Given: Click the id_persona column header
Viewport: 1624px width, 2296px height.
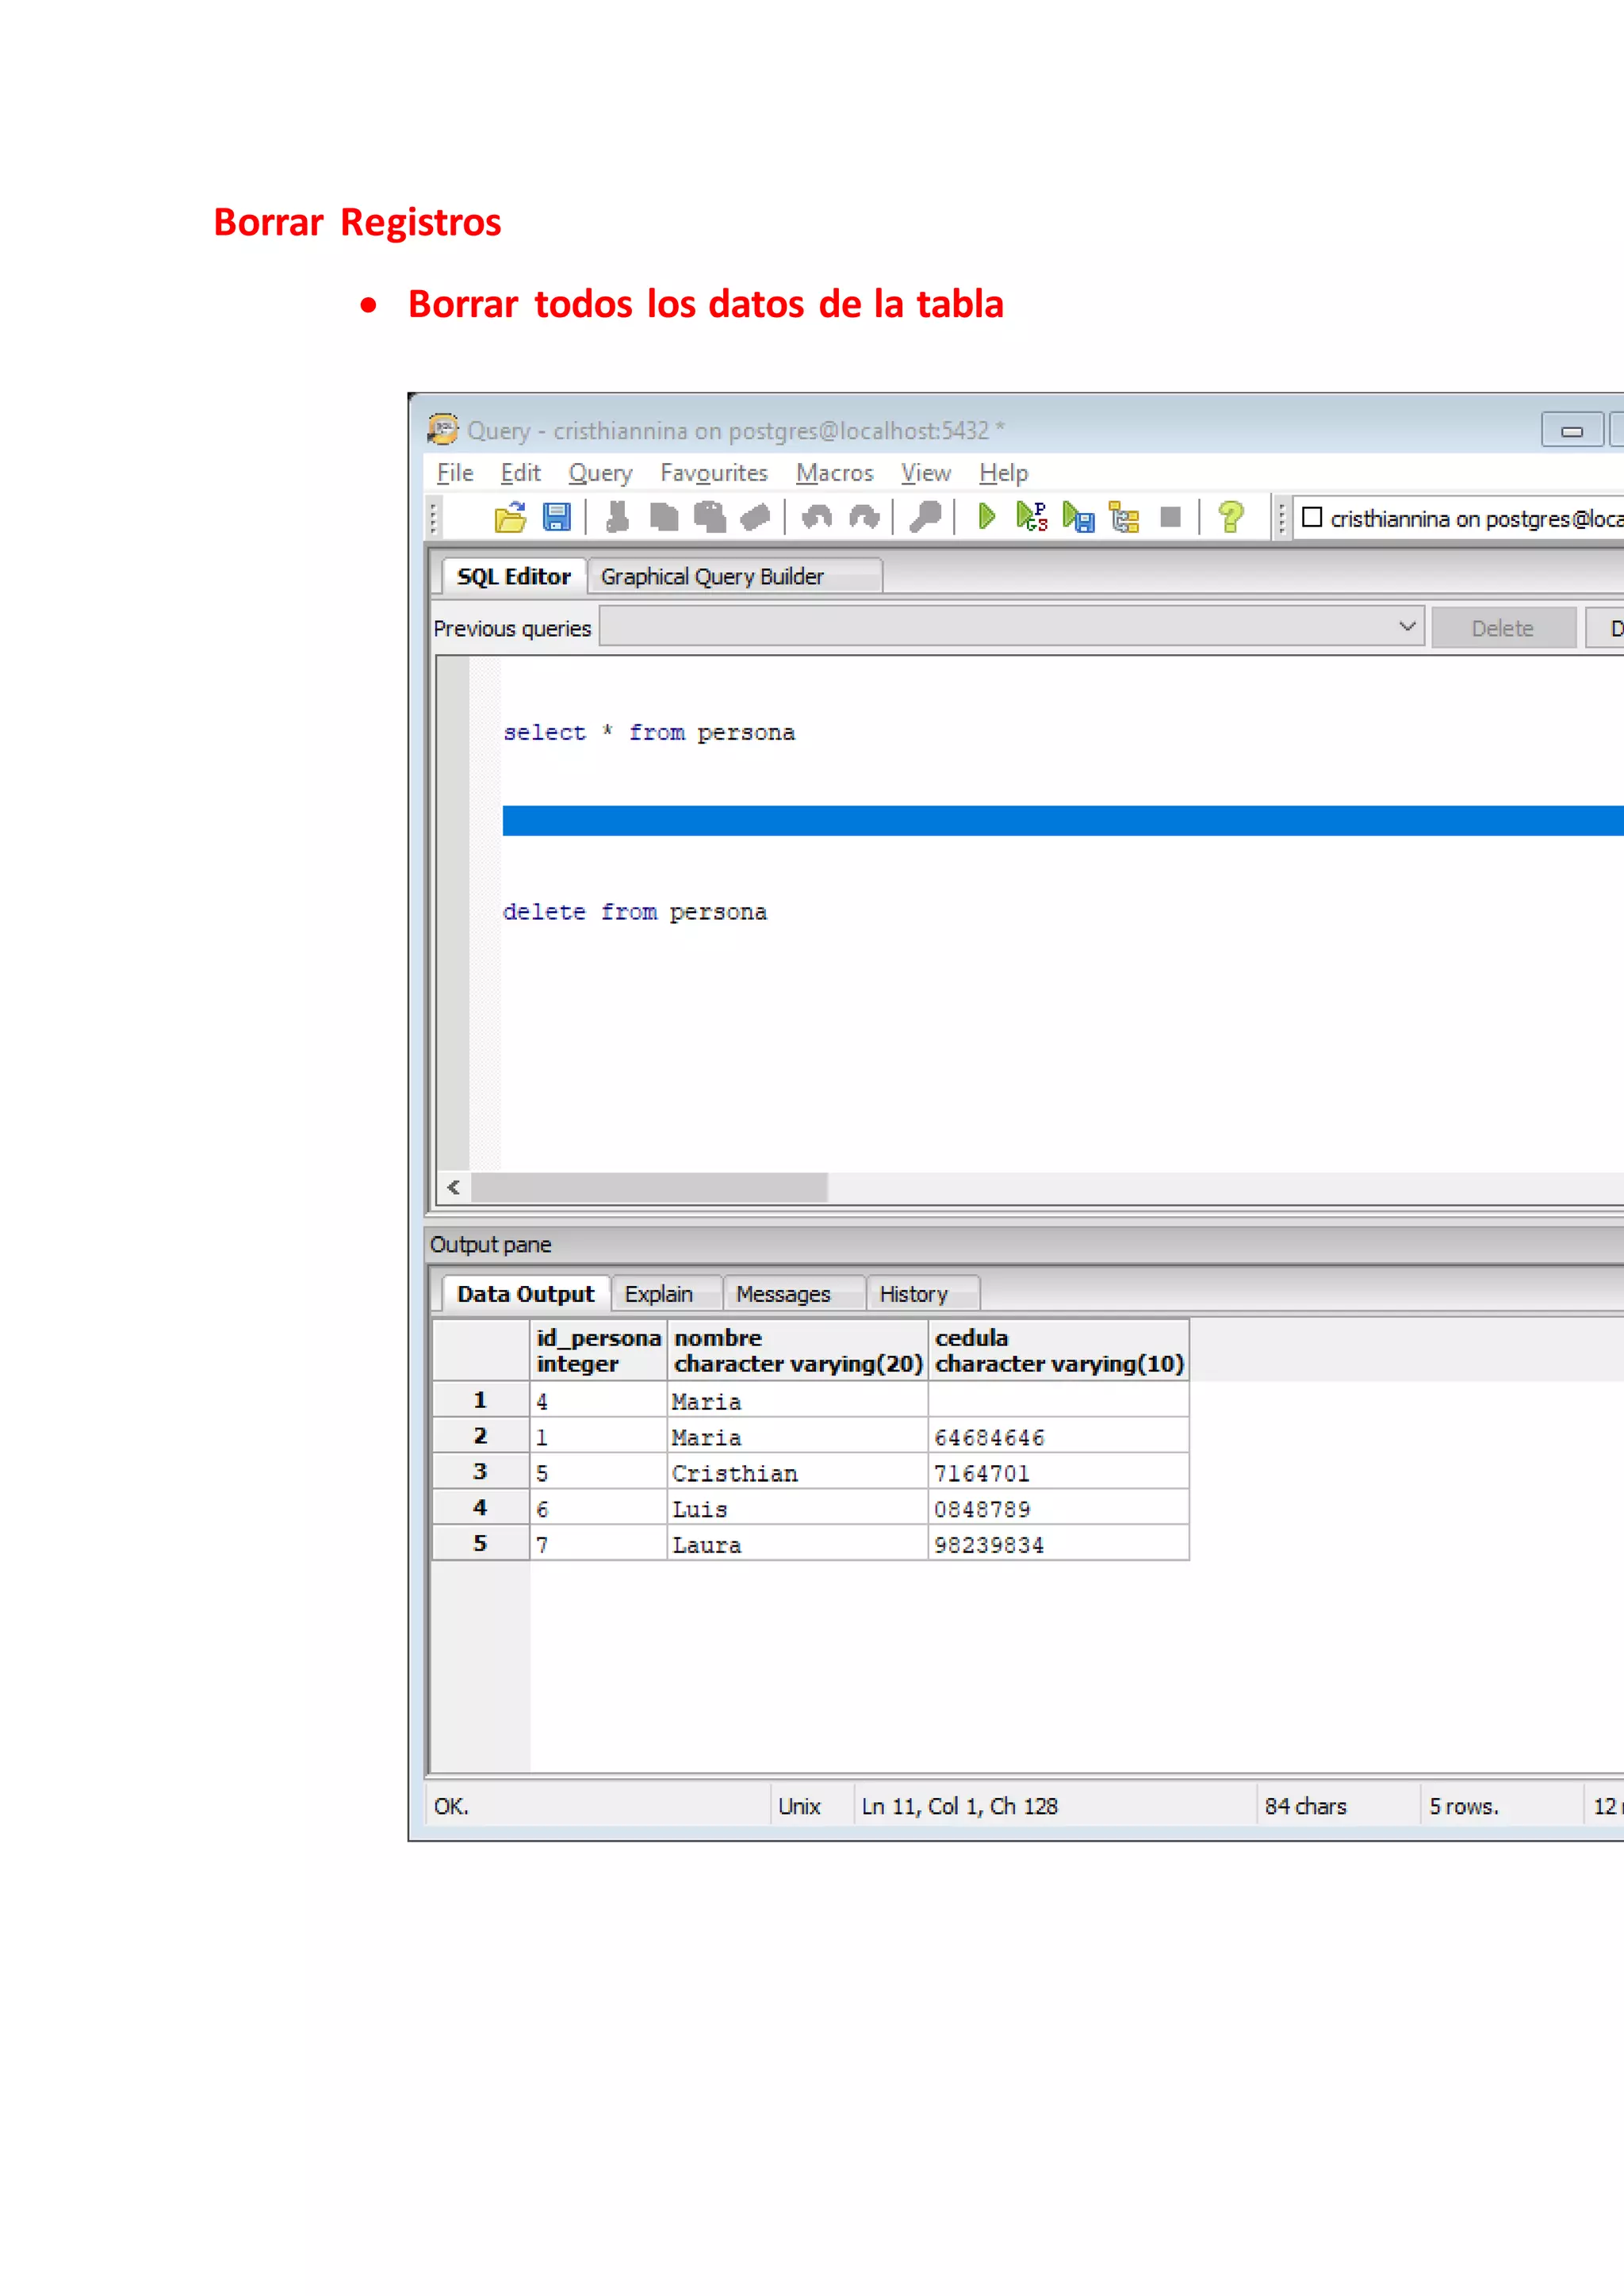Looking at the screenshot, I should pyautogui.click(x=598, y=1350).
